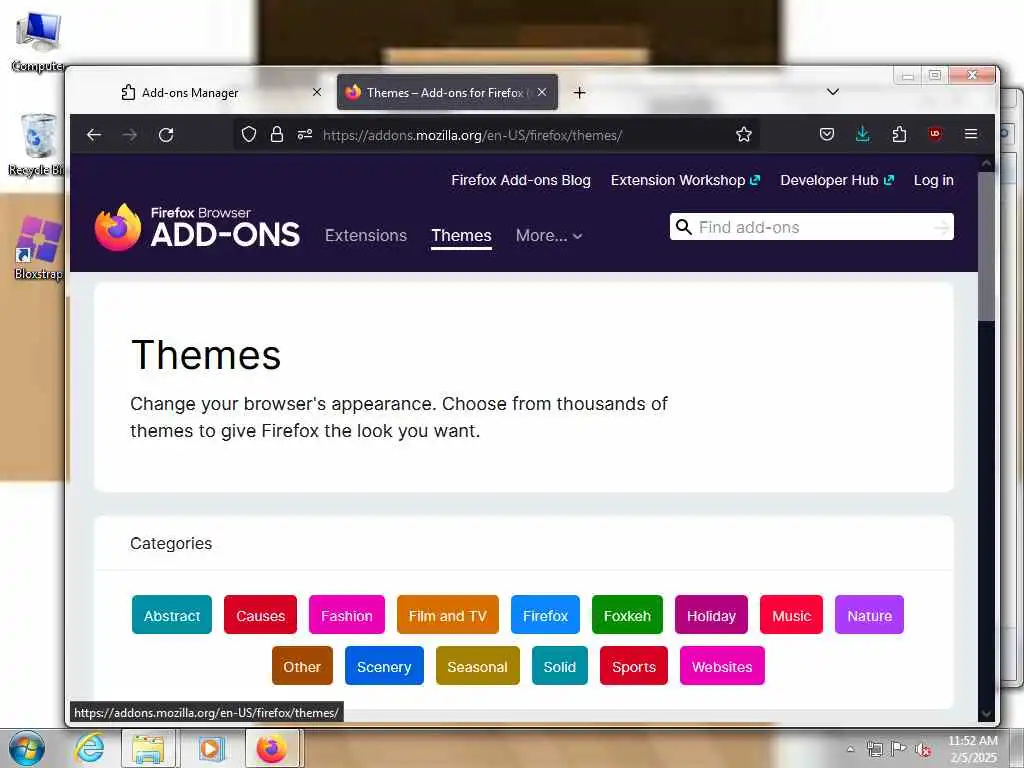
Task: Select Bloxstrap desktop shortcut
Action: pos(37,249)
